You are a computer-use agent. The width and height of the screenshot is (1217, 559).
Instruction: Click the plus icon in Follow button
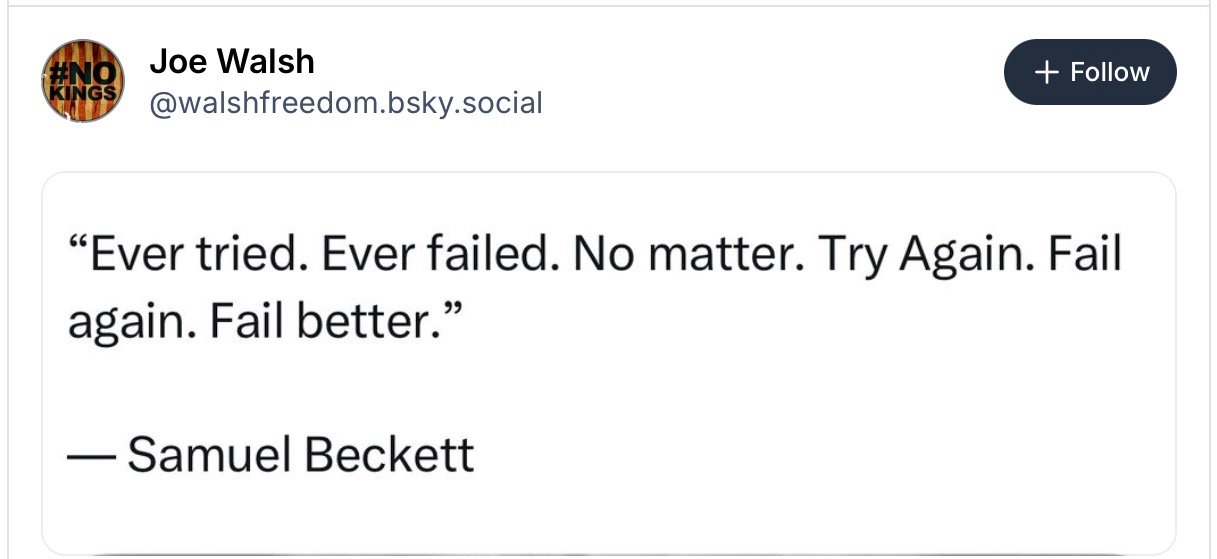click(x=1046, y=72)
